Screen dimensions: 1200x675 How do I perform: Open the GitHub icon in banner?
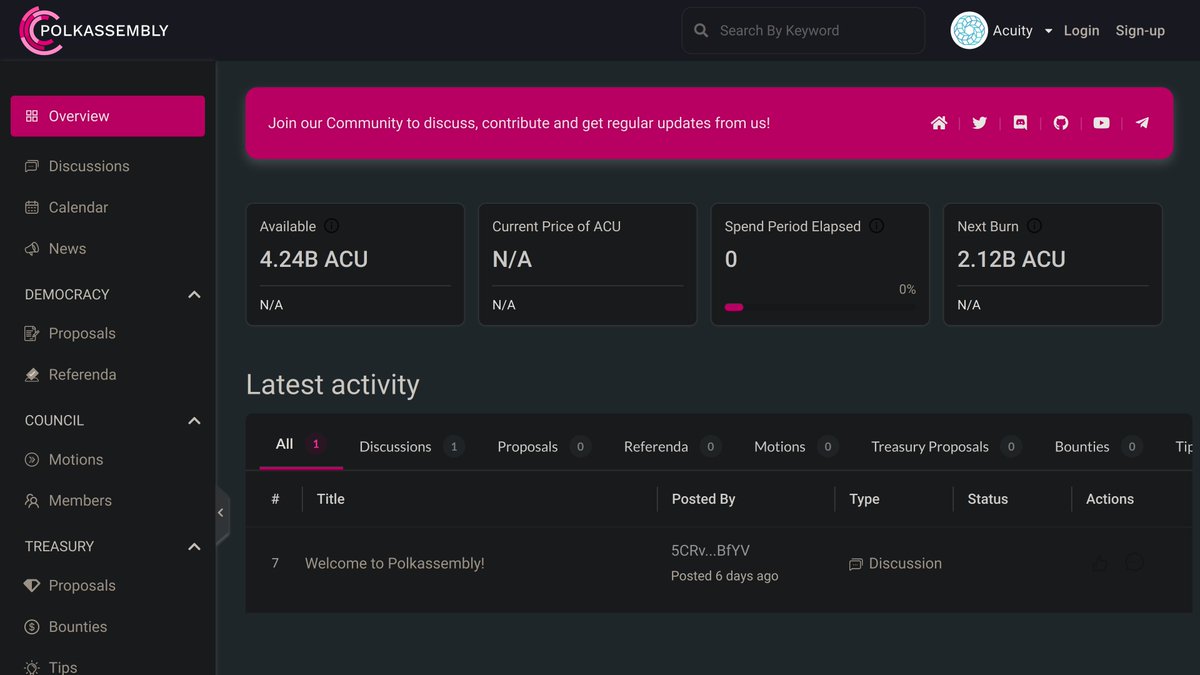pos(1061,123)
